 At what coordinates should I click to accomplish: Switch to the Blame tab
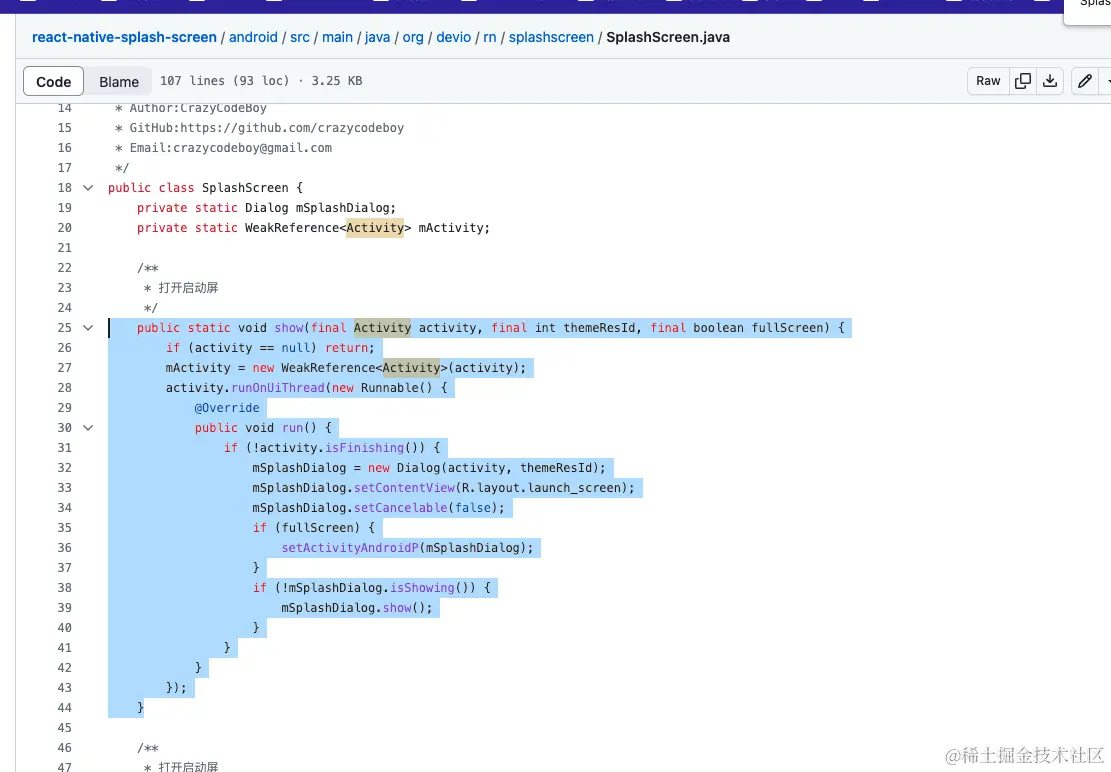119,81
